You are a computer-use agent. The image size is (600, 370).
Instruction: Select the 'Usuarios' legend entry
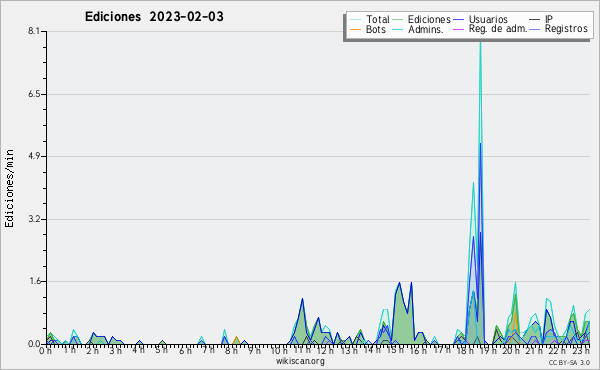pos(488,19)
